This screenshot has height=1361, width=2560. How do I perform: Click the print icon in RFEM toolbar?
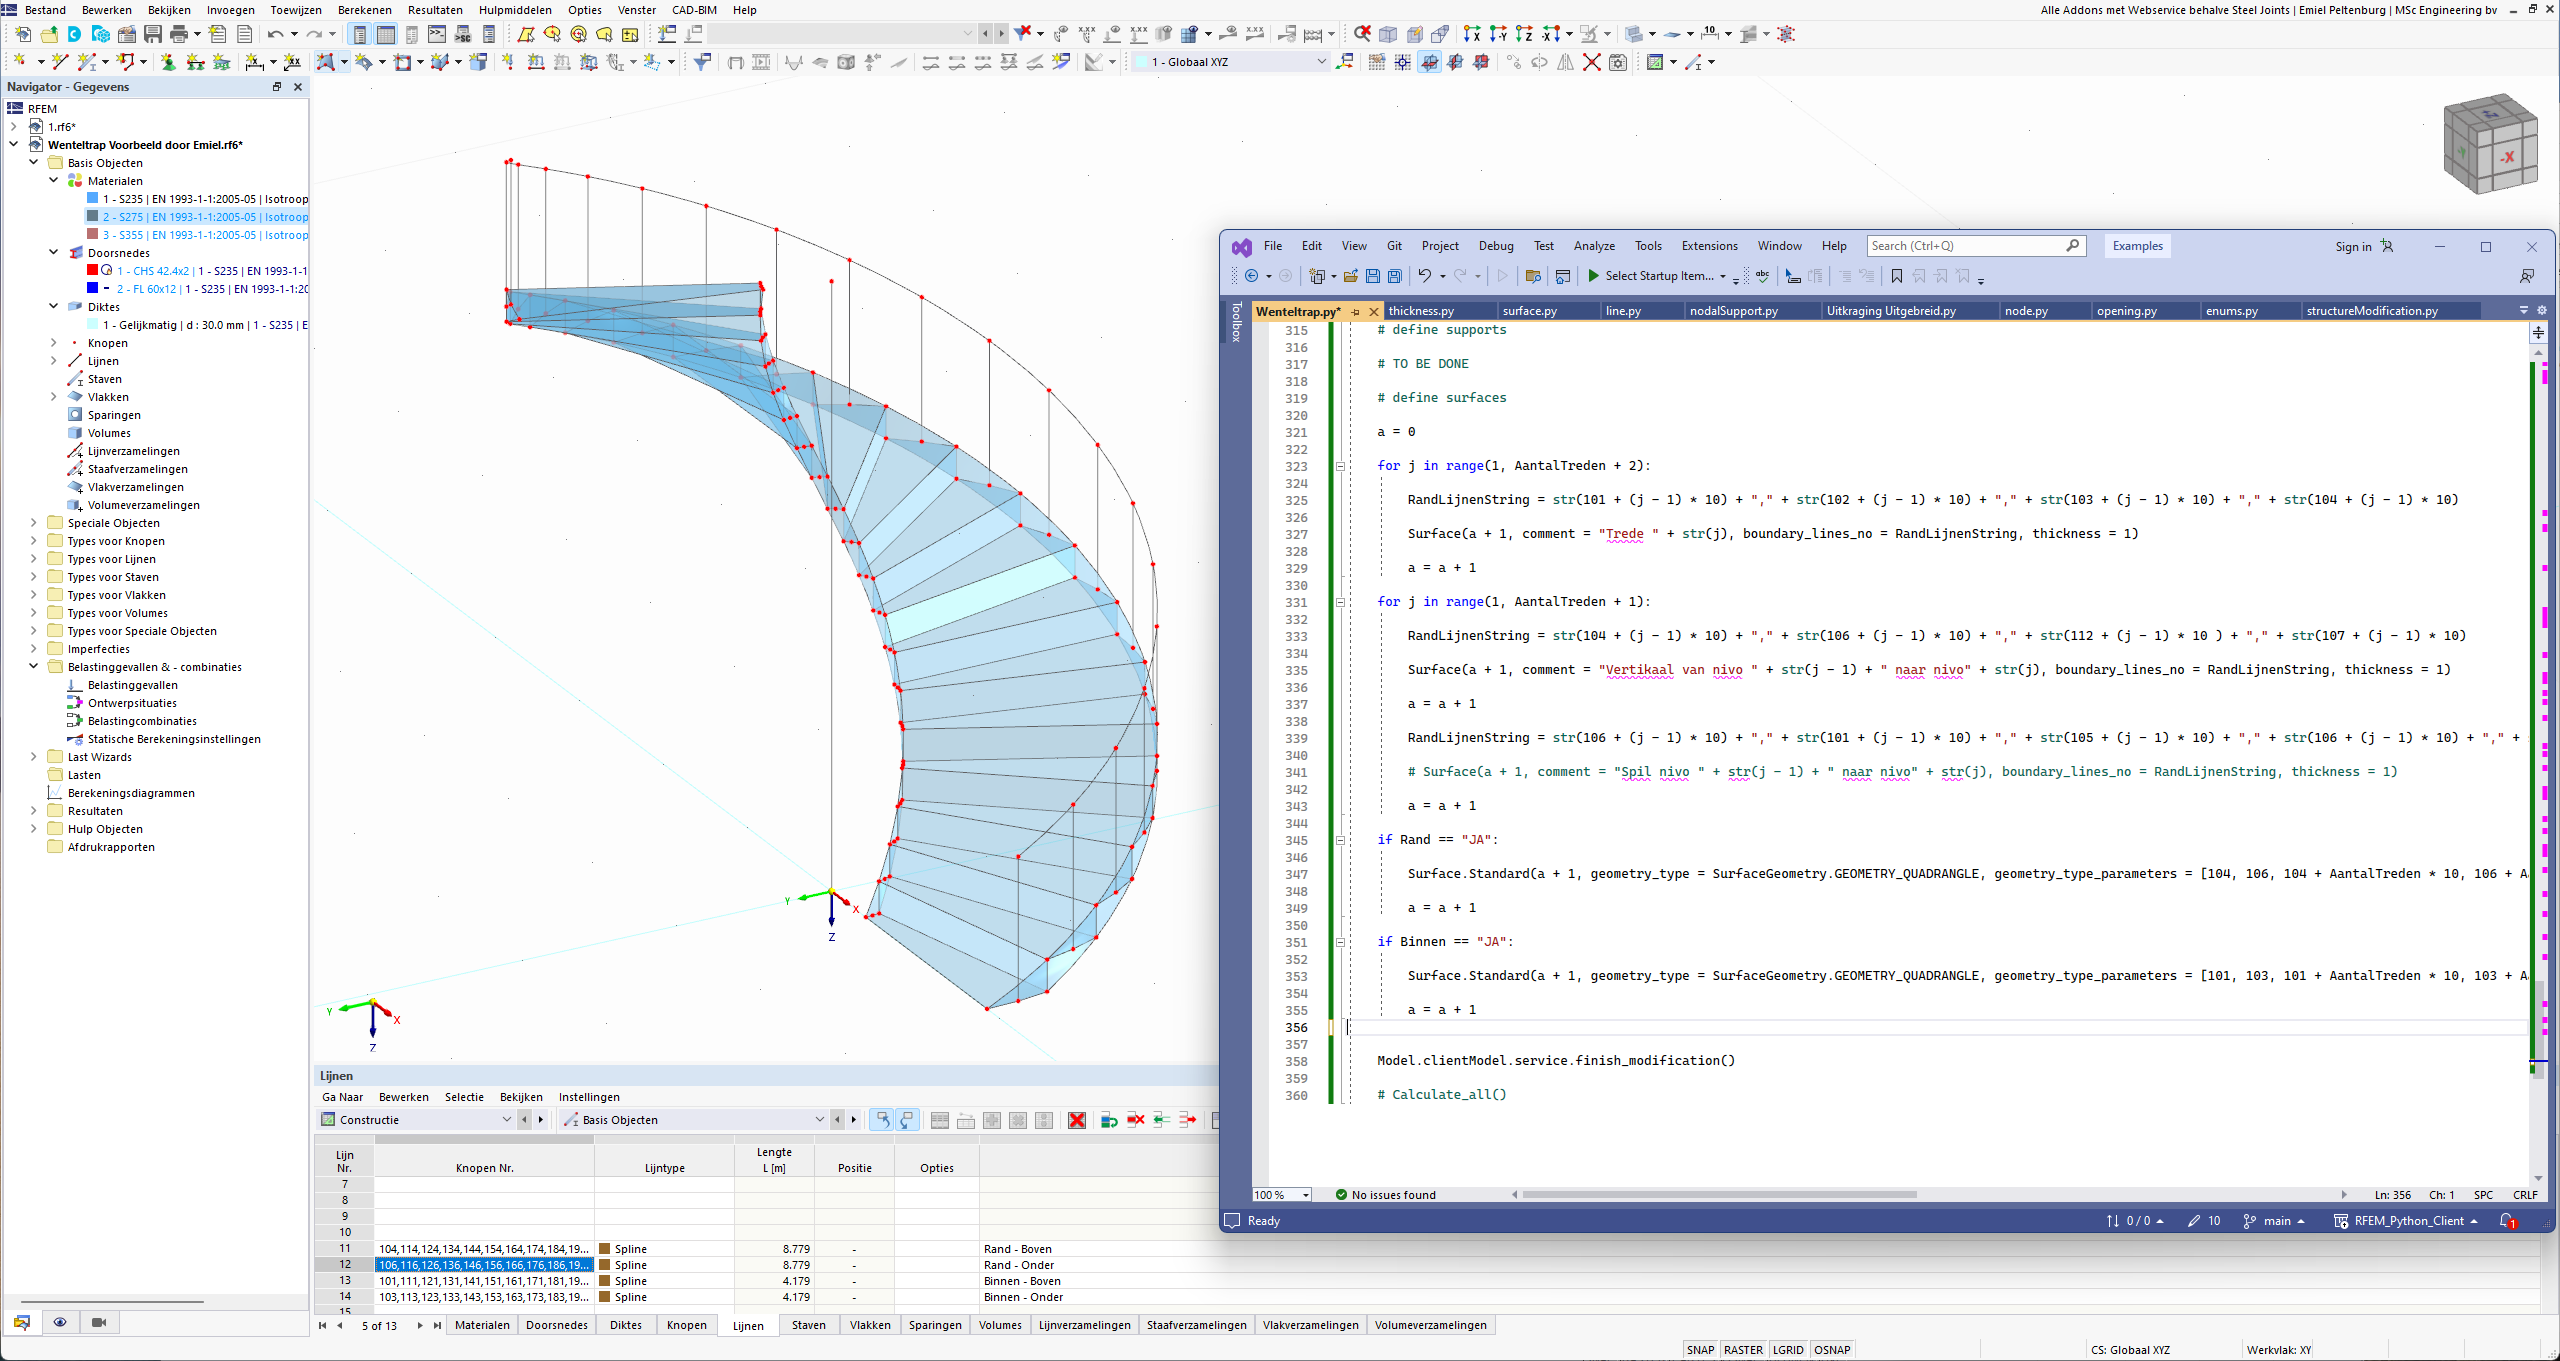[x=178, y=34]
